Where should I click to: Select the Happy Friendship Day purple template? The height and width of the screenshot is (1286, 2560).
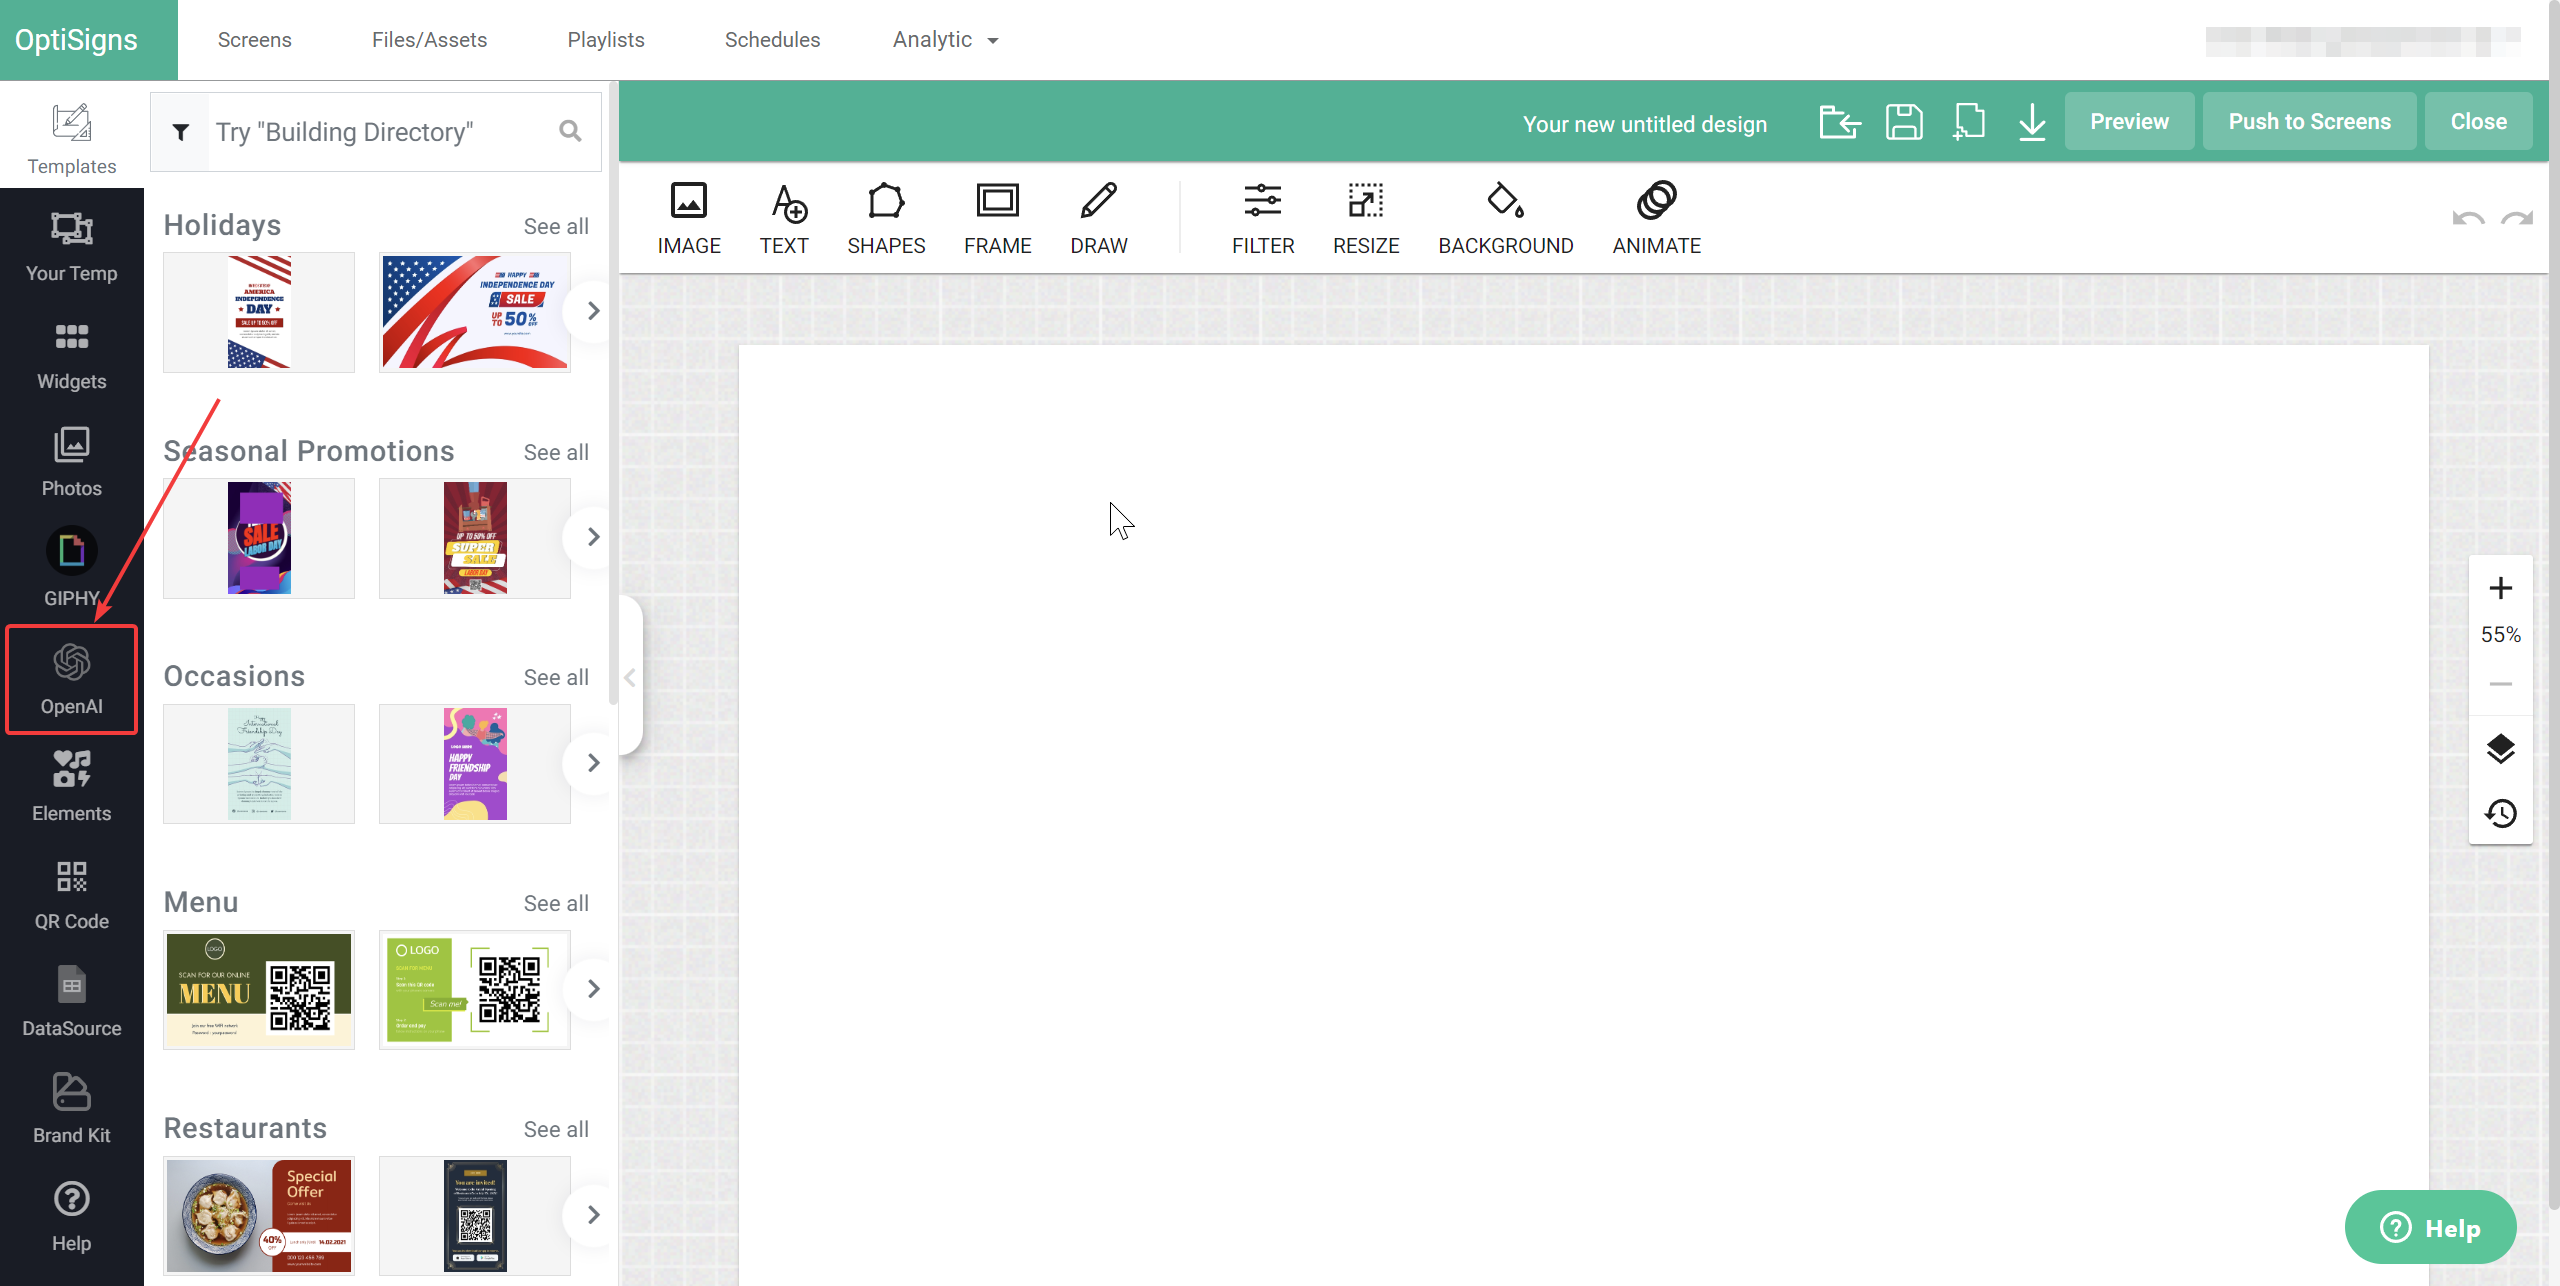[x=475, y=764]
